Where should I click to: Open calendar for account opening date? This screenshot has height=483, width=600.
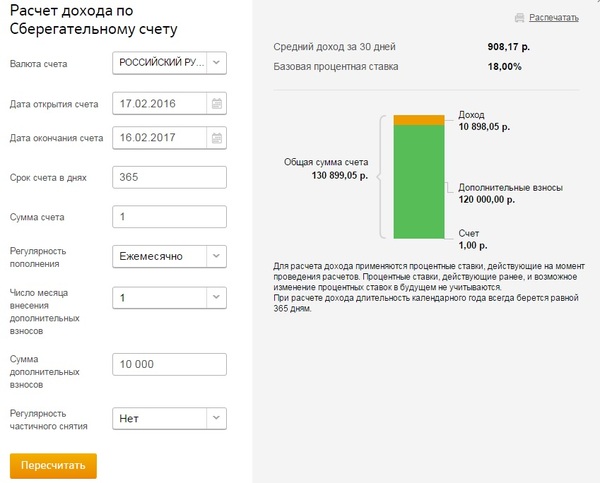click(x=217, y=103)
